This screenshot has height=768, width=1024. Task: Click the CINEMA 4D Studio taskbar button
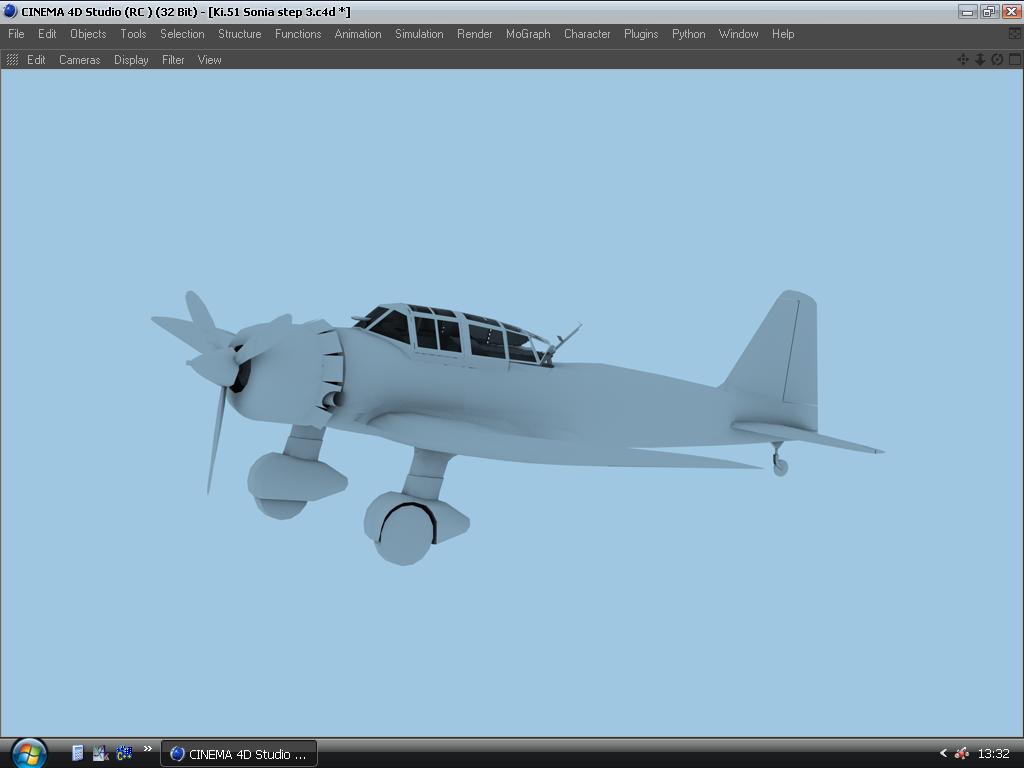[239, 754]
